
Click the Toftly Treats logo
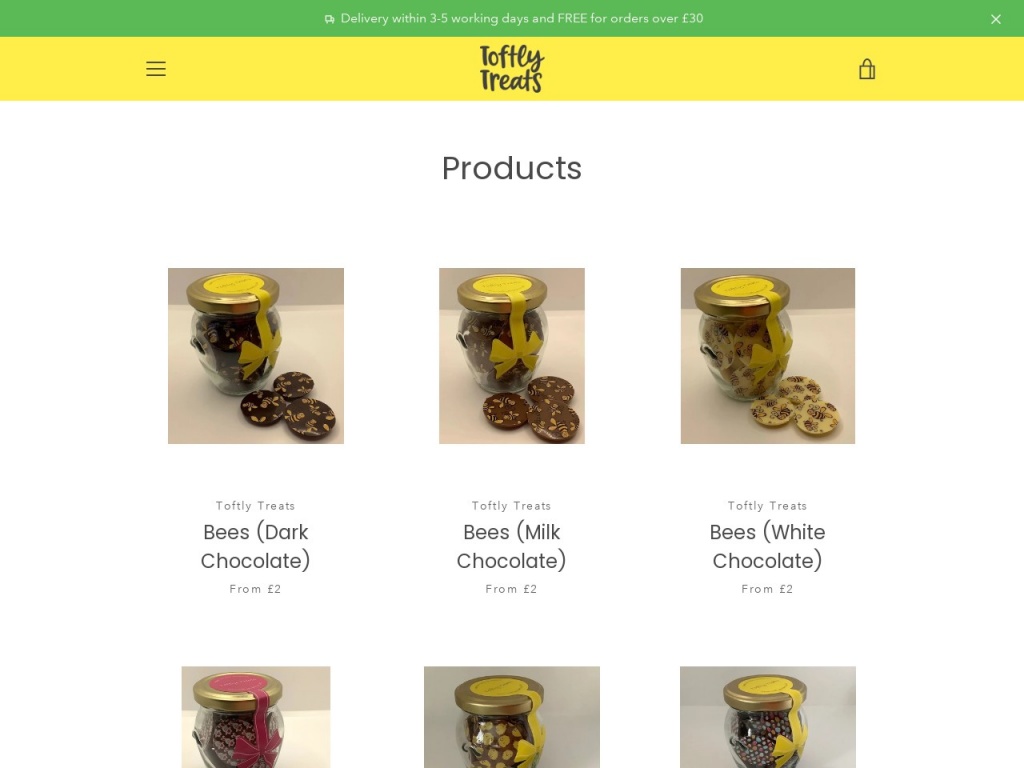[x=511, y=69]
